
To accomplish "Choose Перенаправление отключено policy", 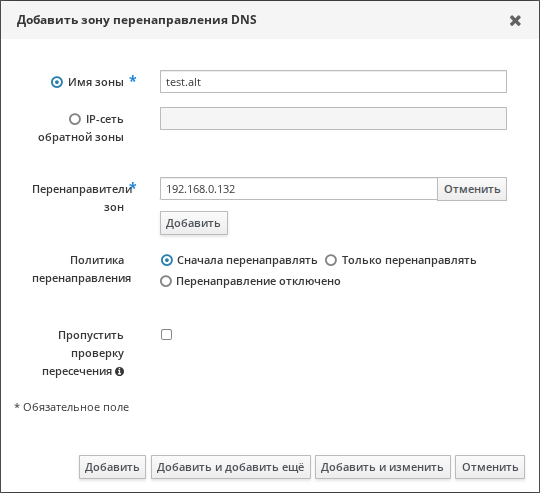I will click(x=166, y=281).
